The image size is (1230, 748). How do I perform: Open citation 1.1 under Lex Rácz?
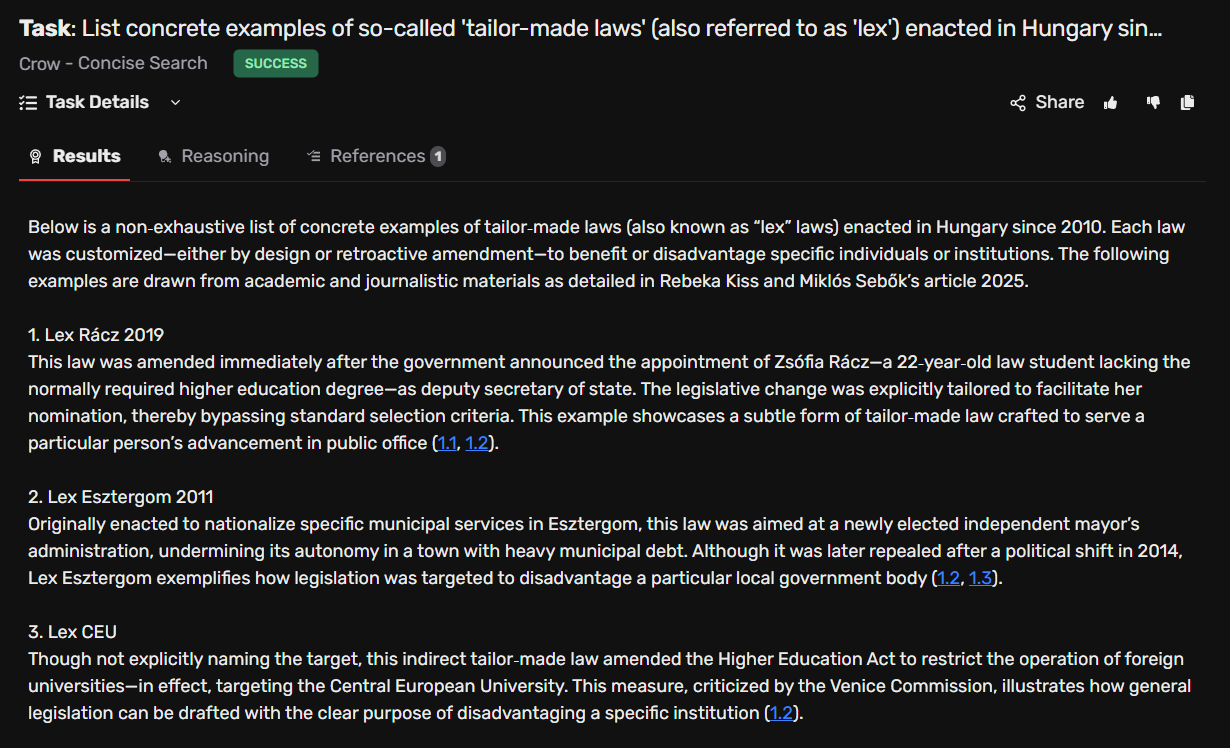(x=447, y=443)
